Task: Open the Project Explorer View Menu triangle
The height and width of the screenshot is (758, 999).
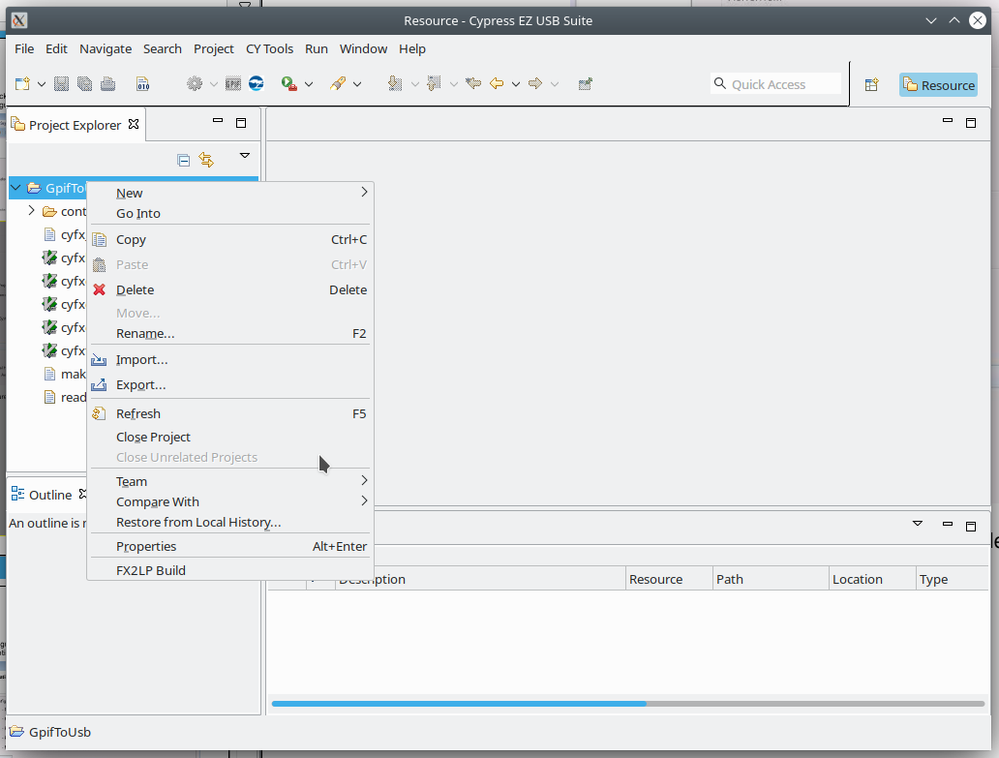Action: point(245,155)
